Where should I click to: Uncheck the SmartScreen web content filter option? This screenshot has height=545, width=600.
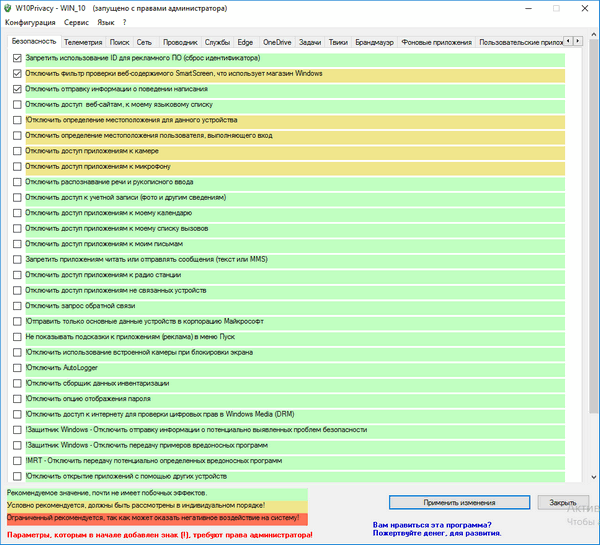tap(17, 74)
